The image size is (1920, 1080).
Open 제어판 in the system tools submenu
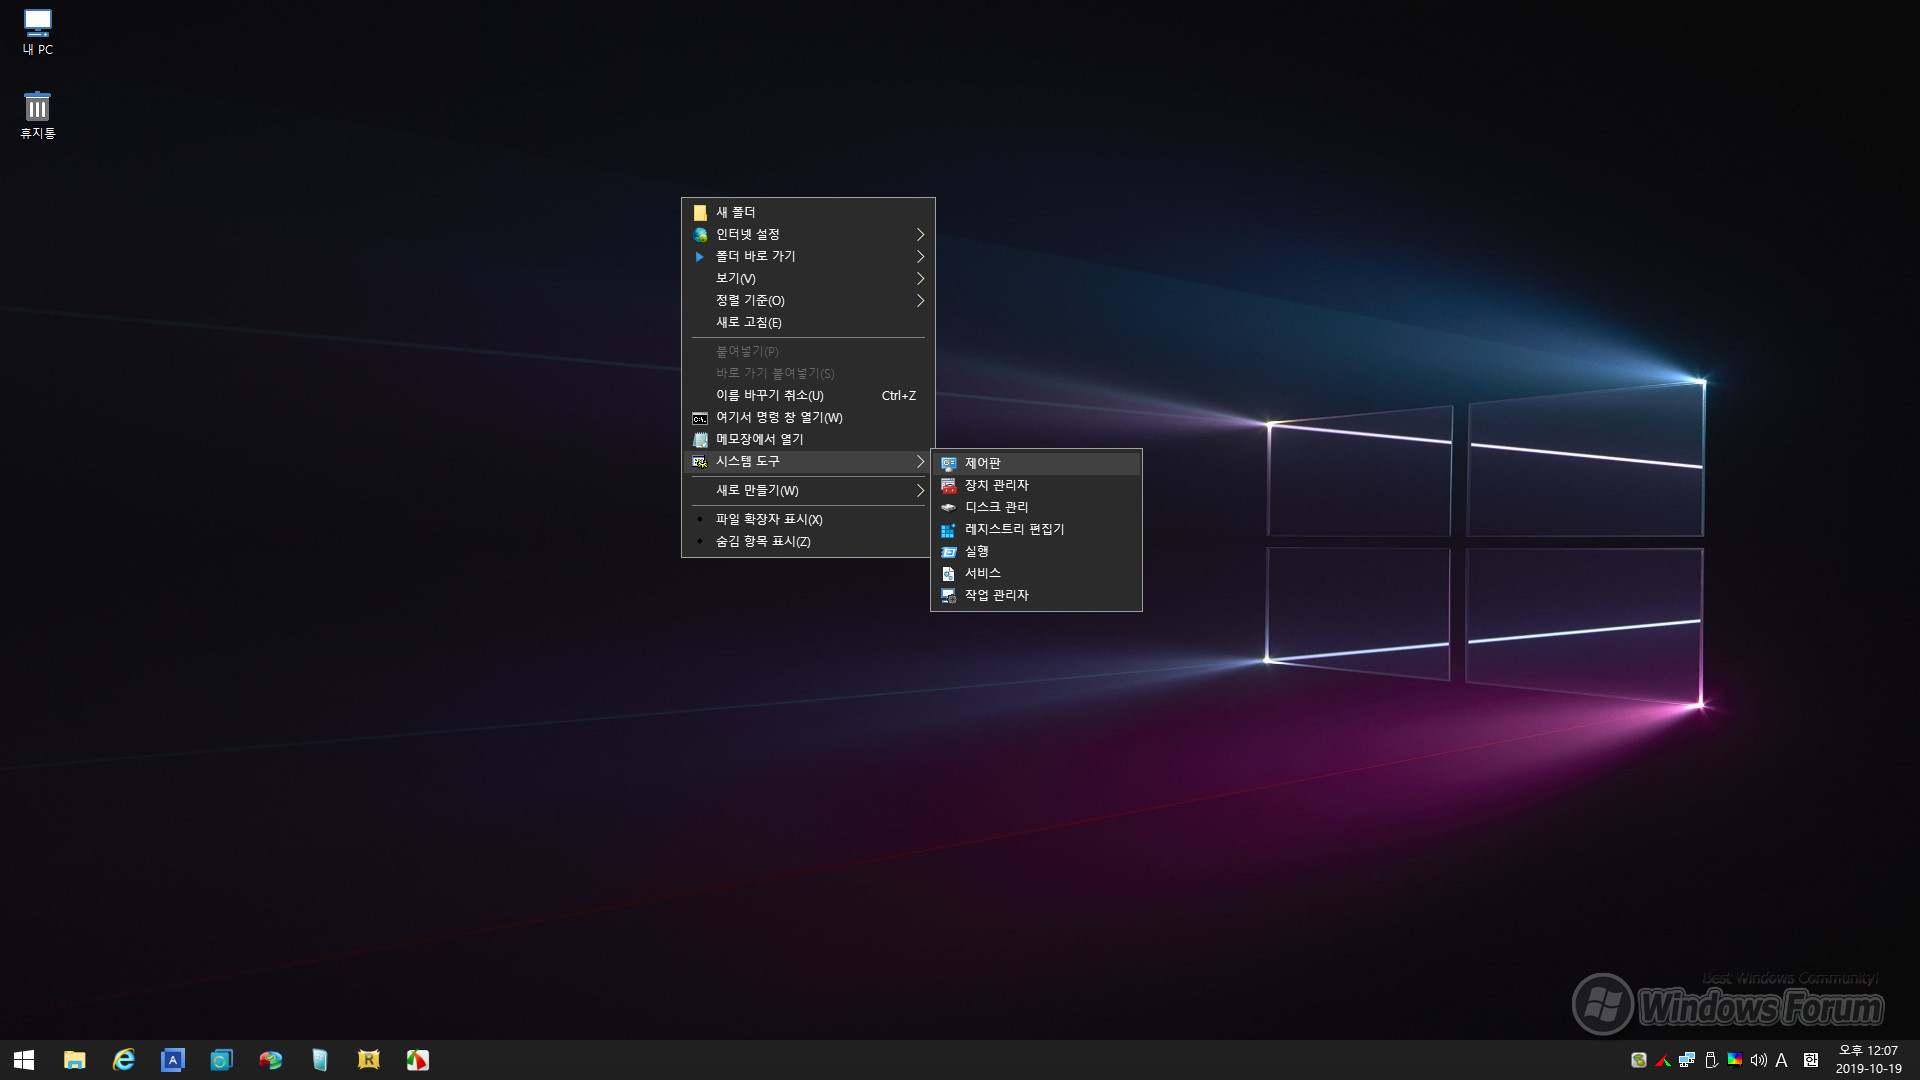click(x=1036, y=463)
